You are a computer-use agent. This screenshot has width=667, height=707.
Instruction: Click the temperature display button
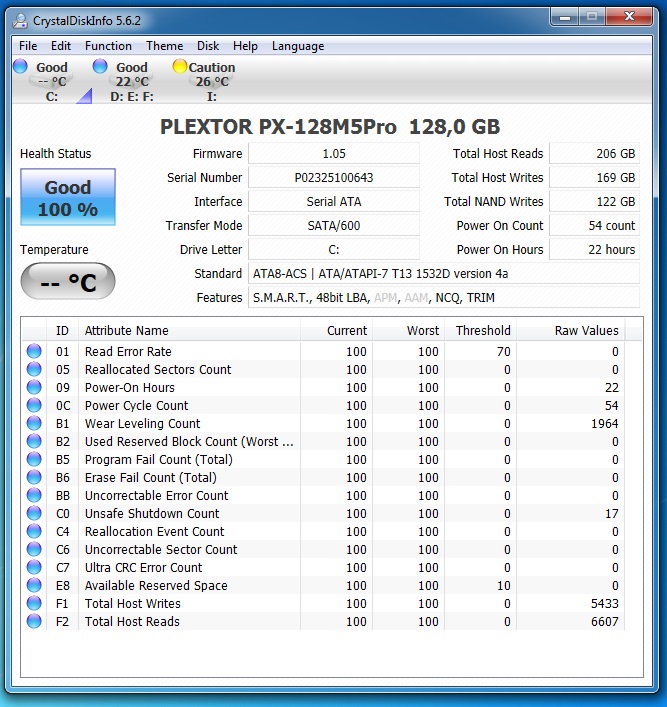68,282
